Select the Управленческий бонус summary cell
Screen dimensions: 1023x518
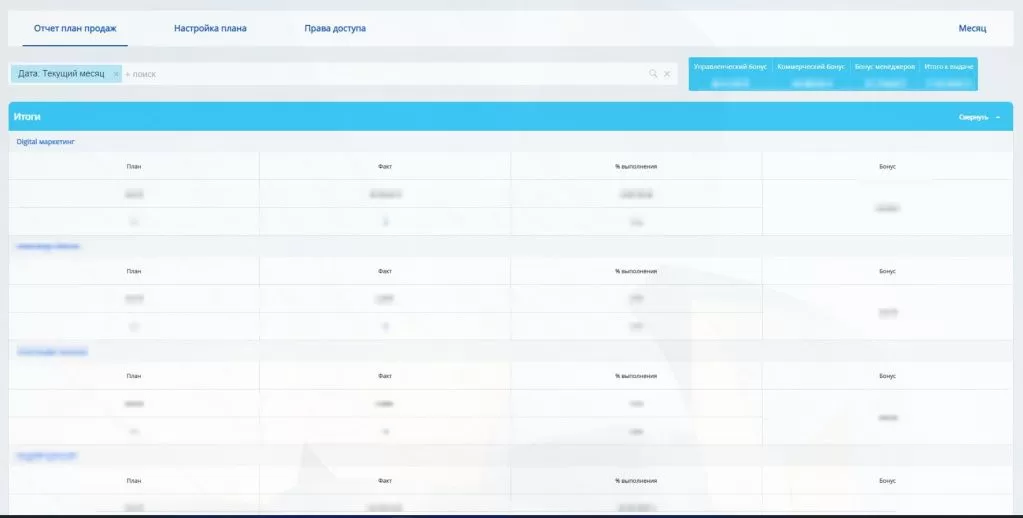[x=730, y=66]
